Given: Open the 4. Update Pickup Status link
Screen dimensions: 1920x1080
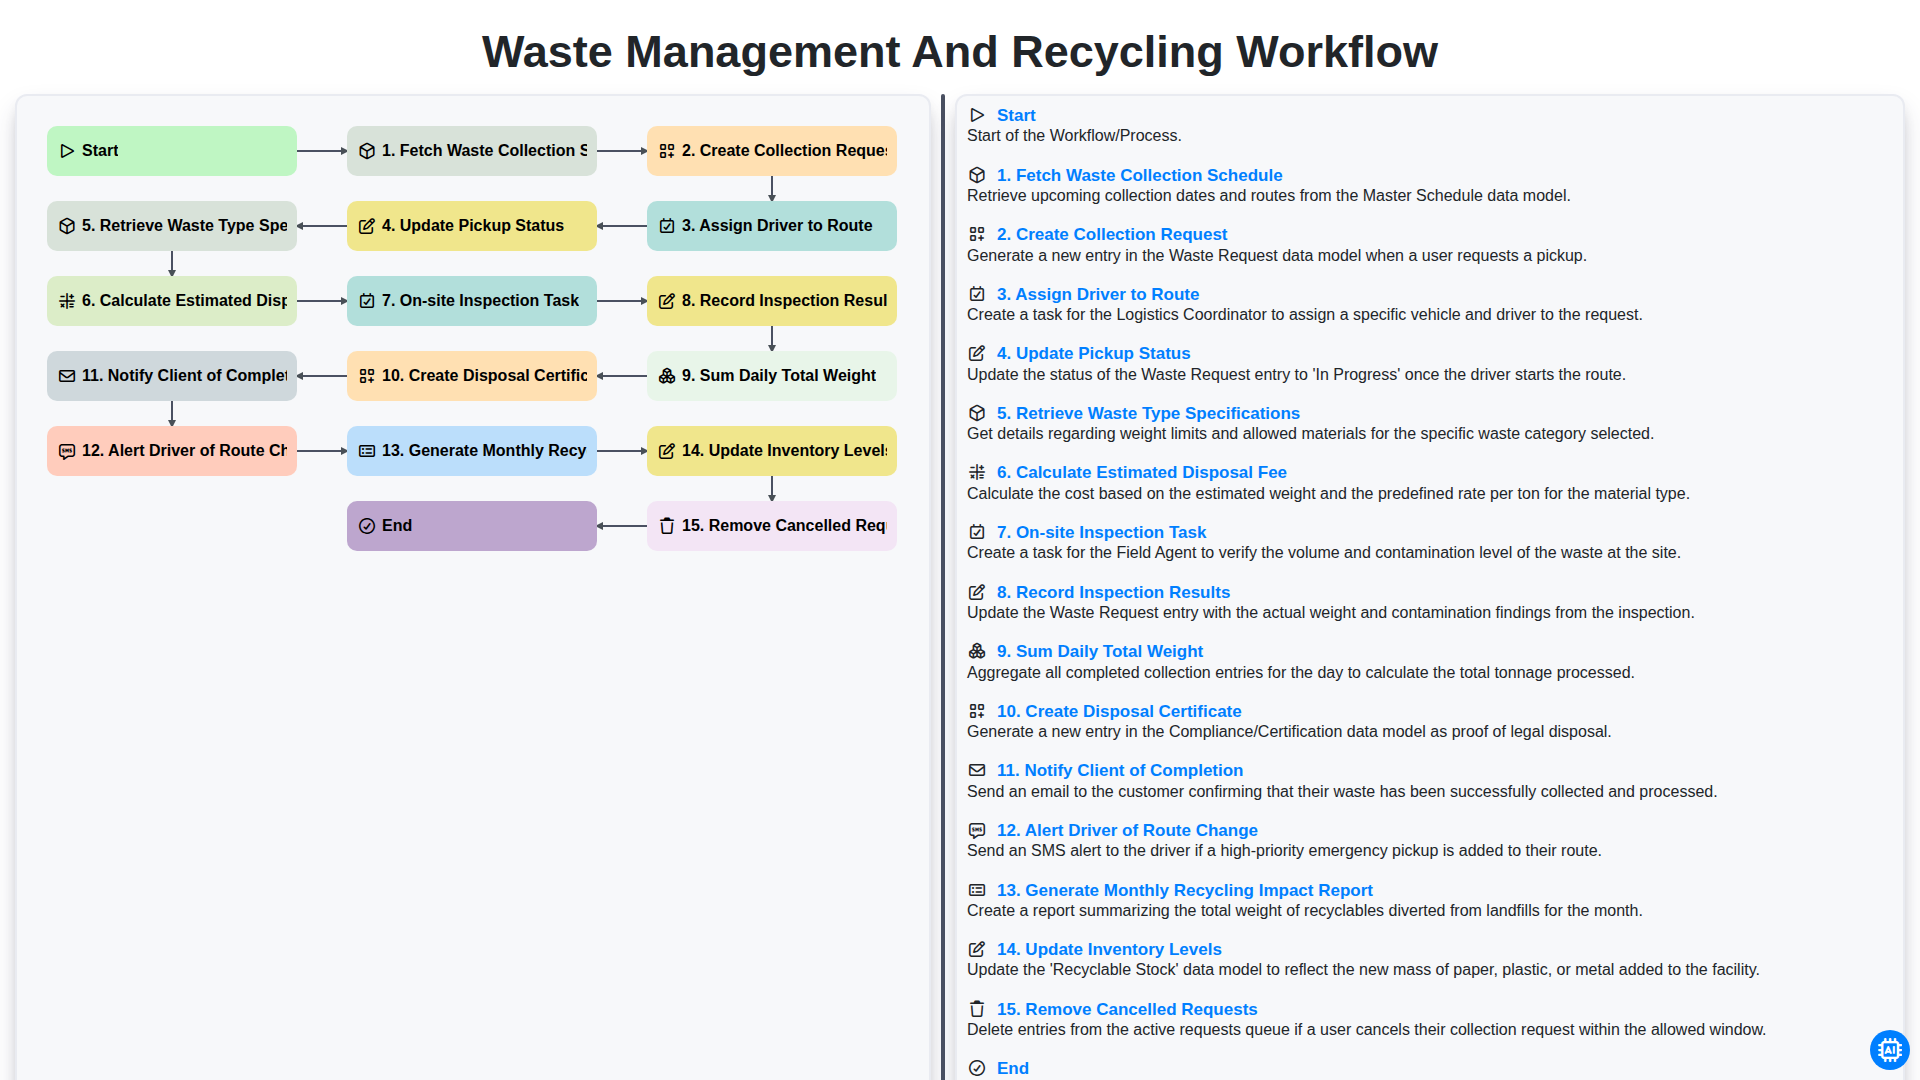Looking at the screenshot, I should click(x=1093, y=353).
